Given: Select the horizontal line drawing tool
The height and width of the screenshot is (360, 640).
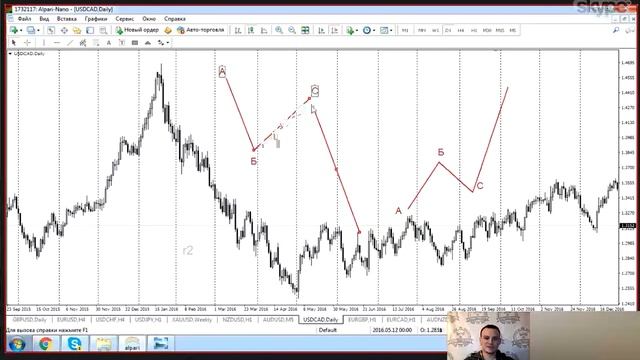Looking at the screenshot, I should tap(57, 42).
